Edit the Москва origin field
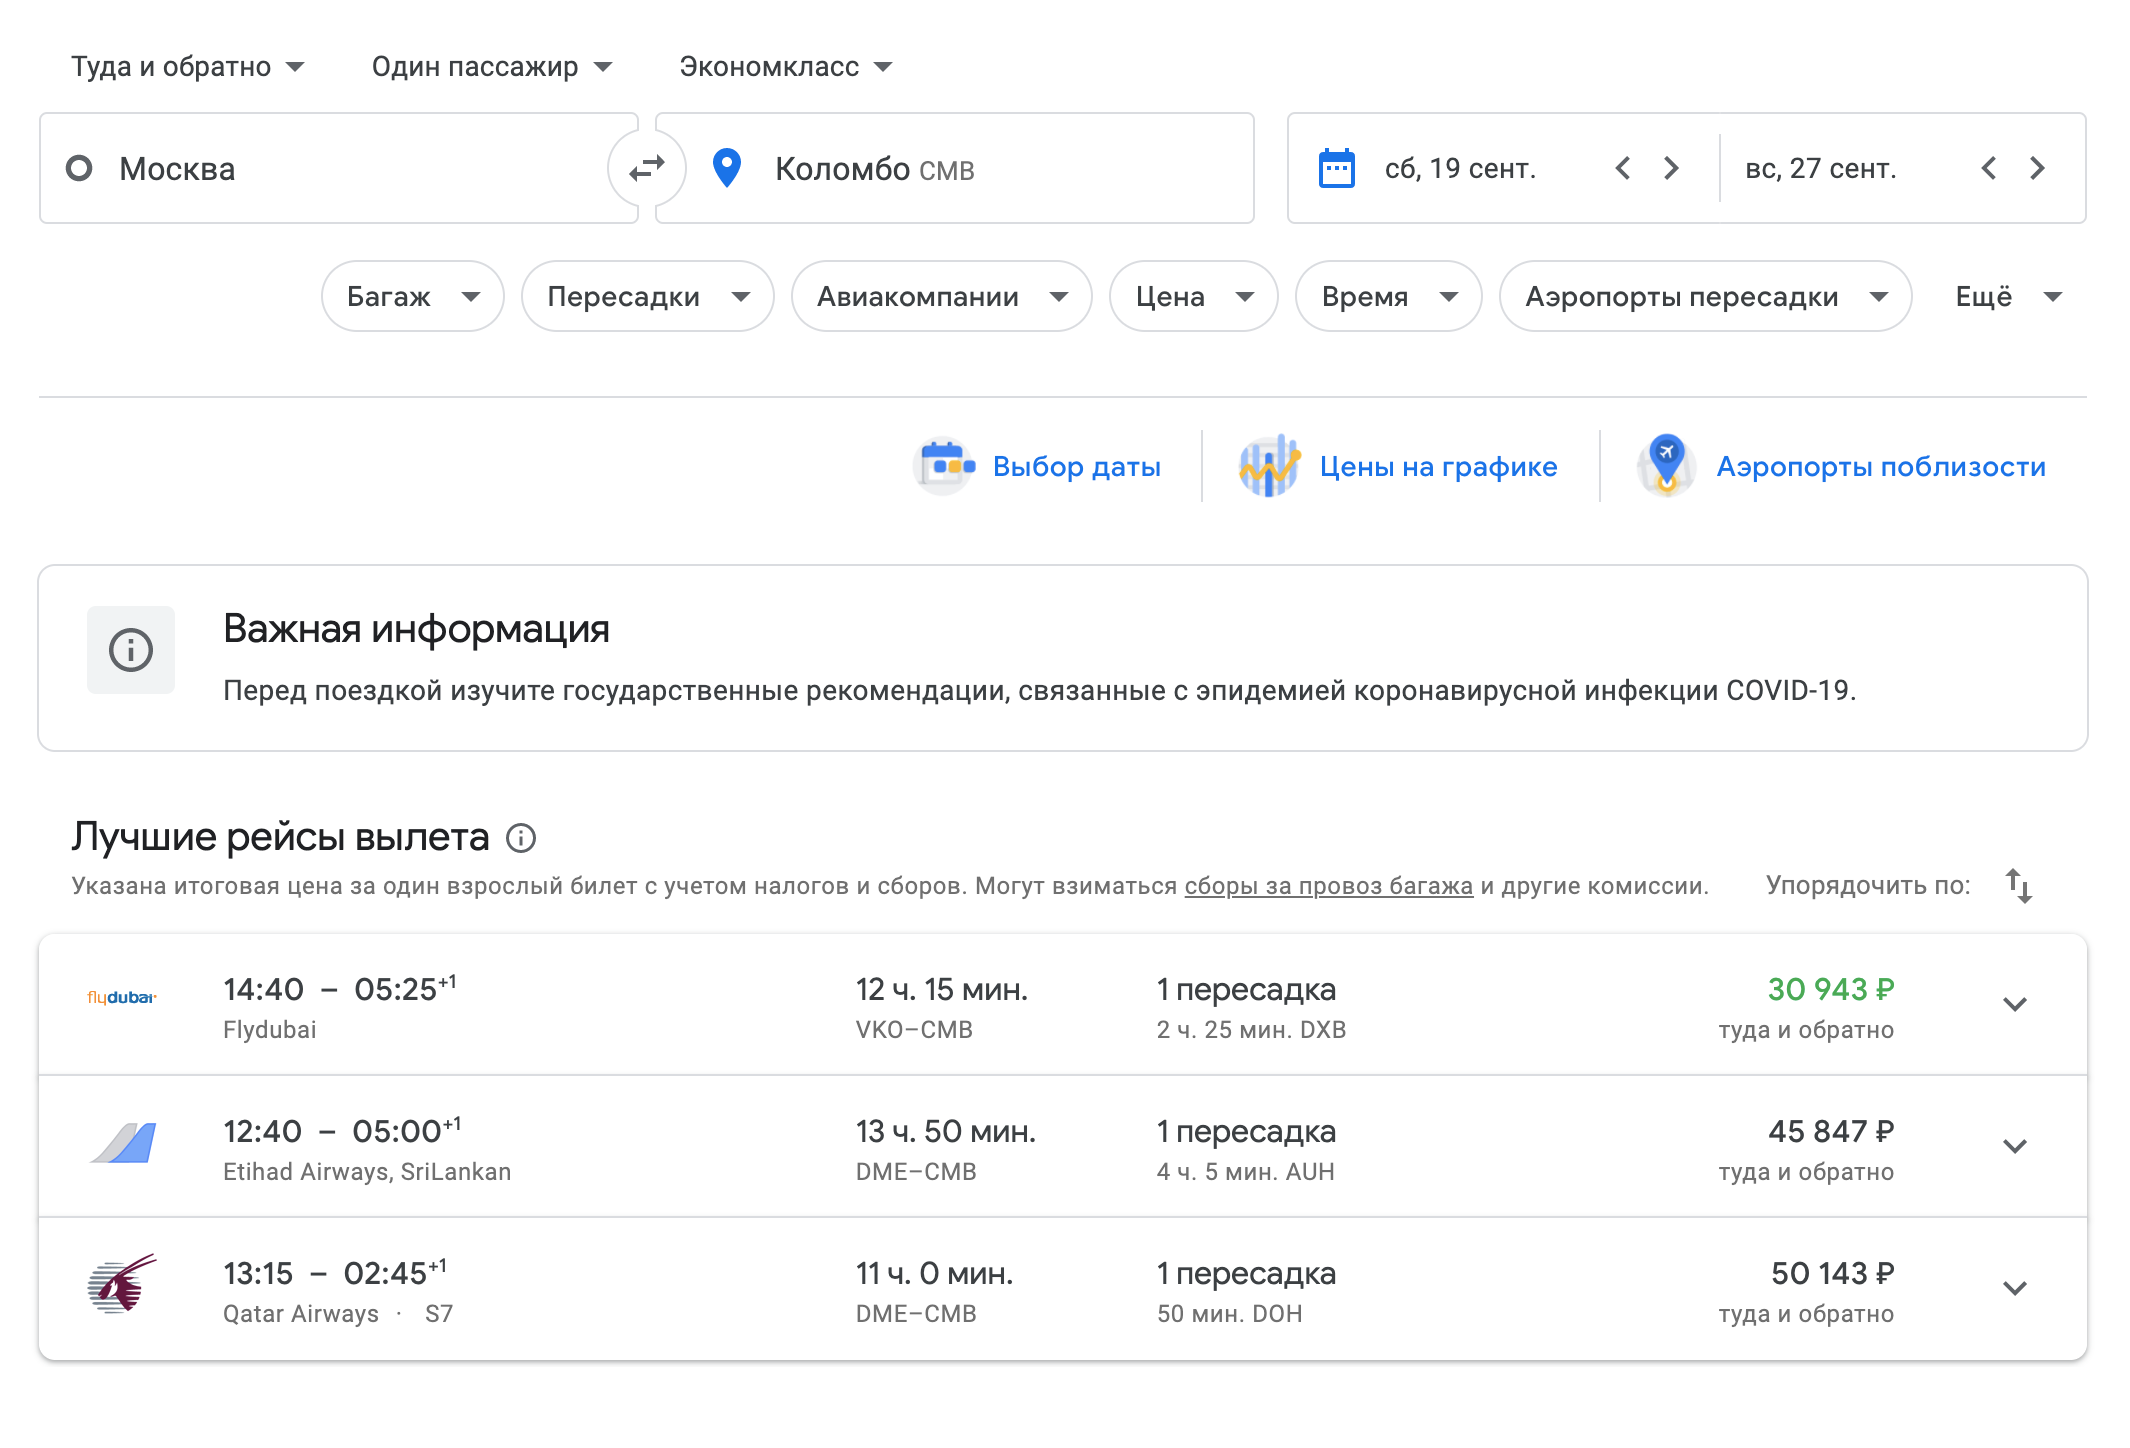 tap(339, 168)
